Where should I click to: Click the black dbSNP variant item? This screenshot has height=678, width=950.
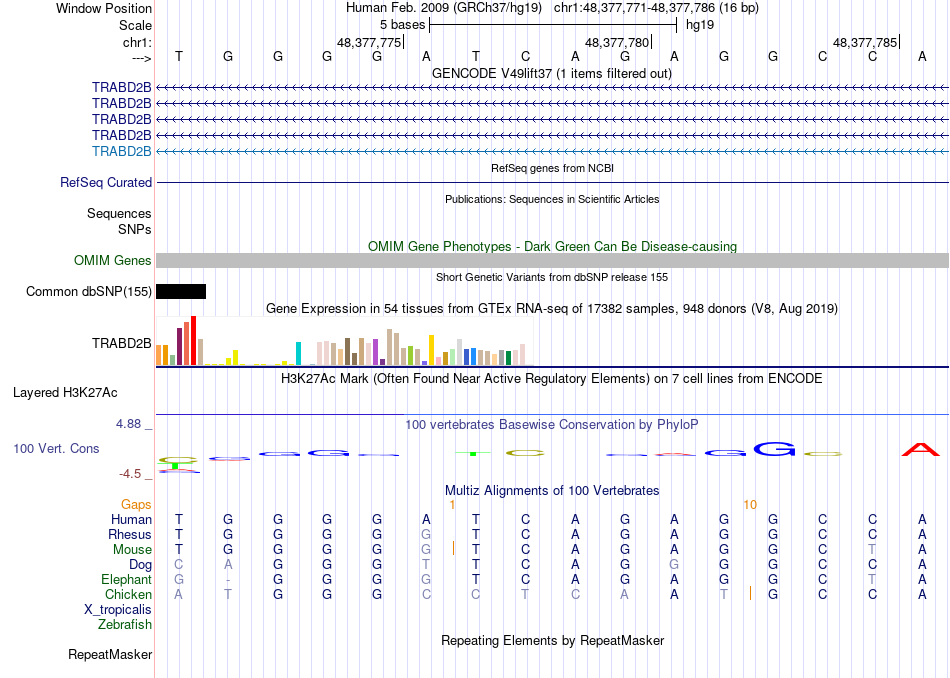181,291
